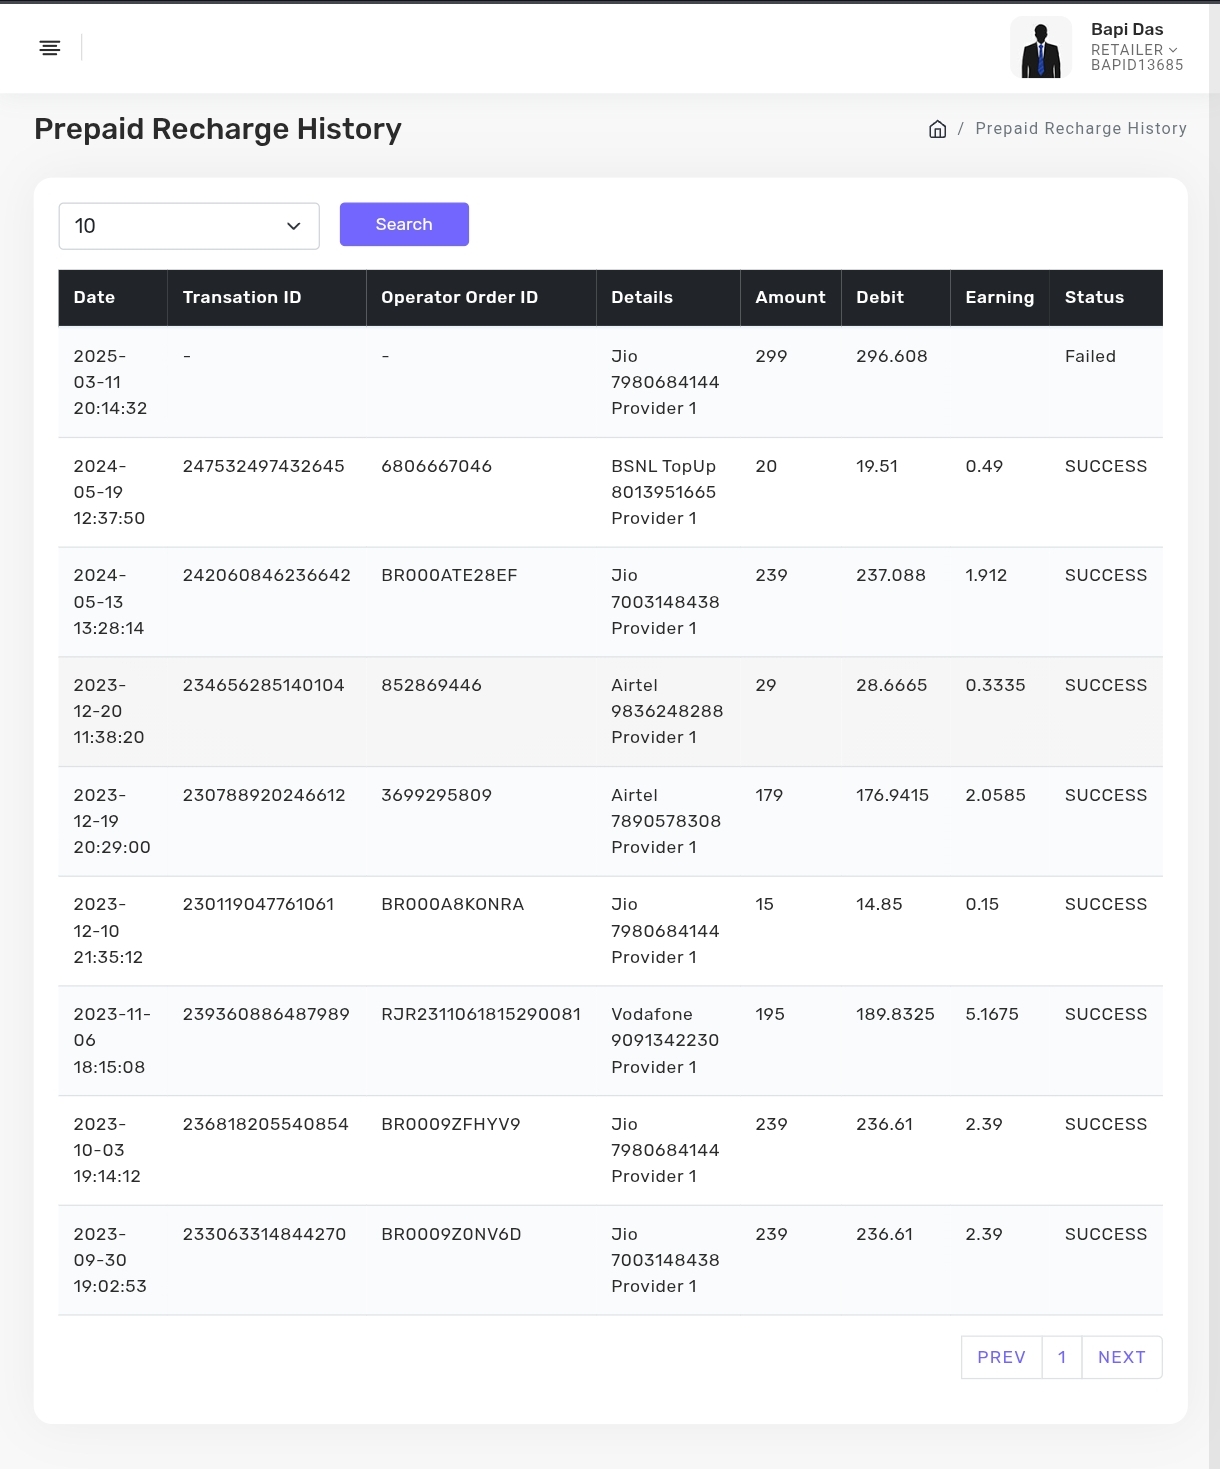Open the hamburger sidebar menu

(50, 48)
